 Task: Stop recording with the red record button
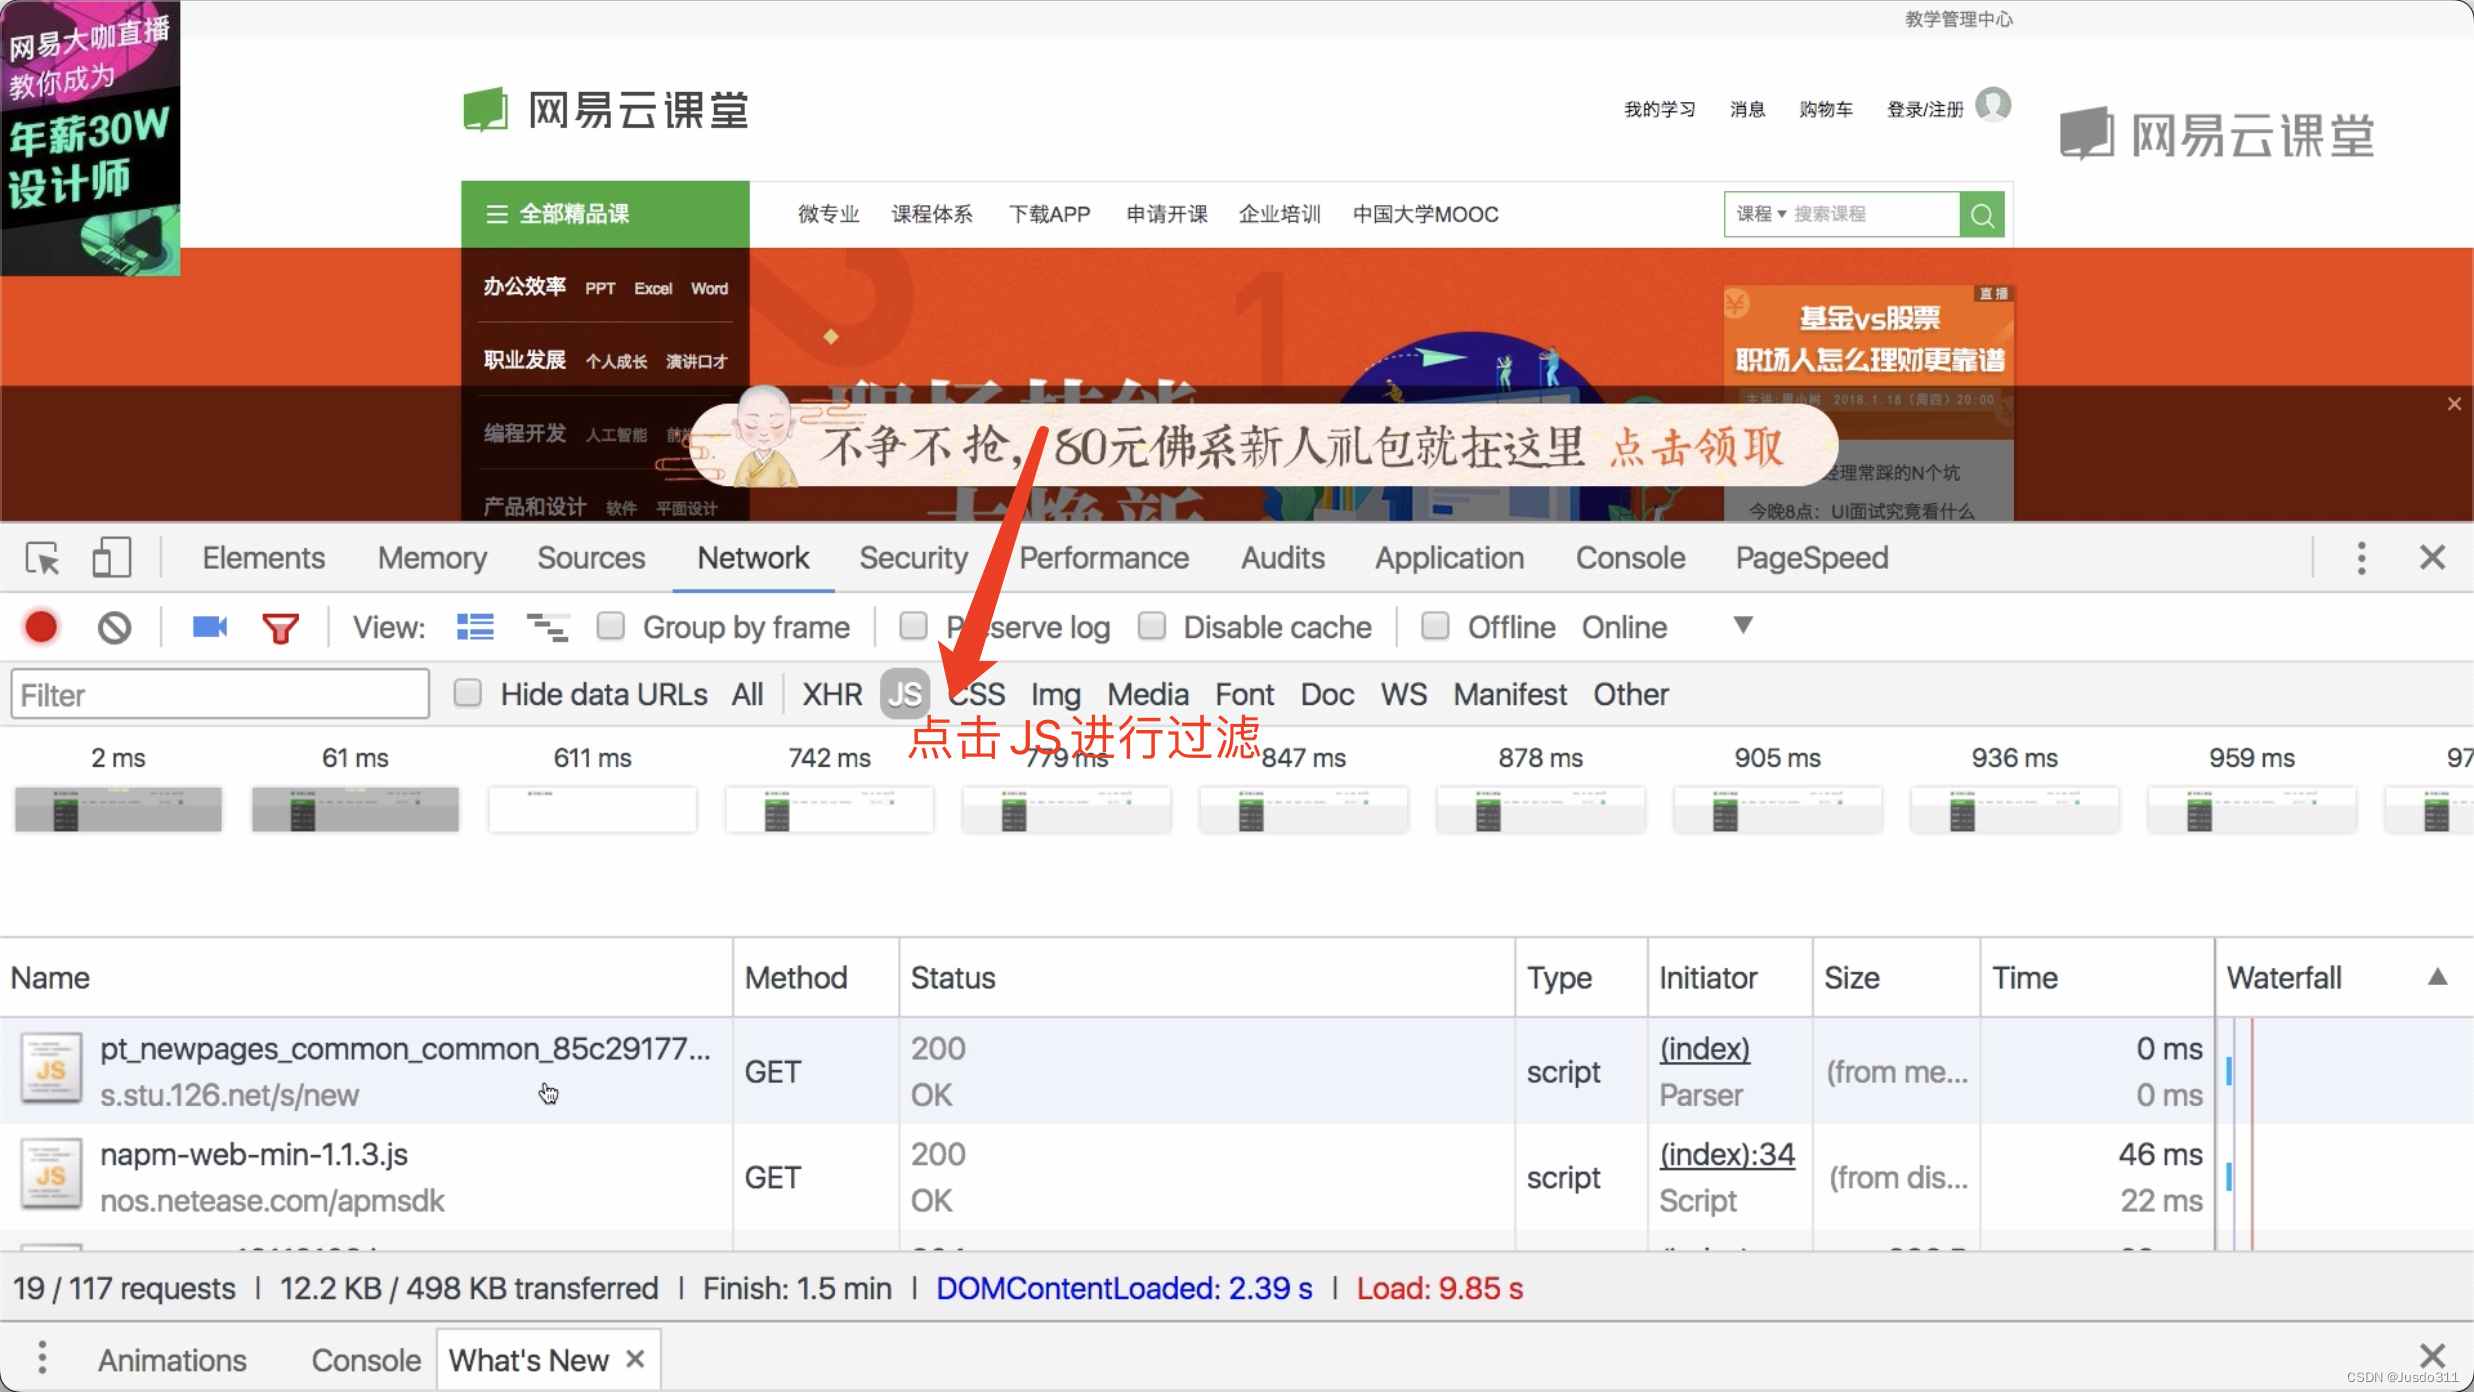pyautogui.click(x=41, y=627)
